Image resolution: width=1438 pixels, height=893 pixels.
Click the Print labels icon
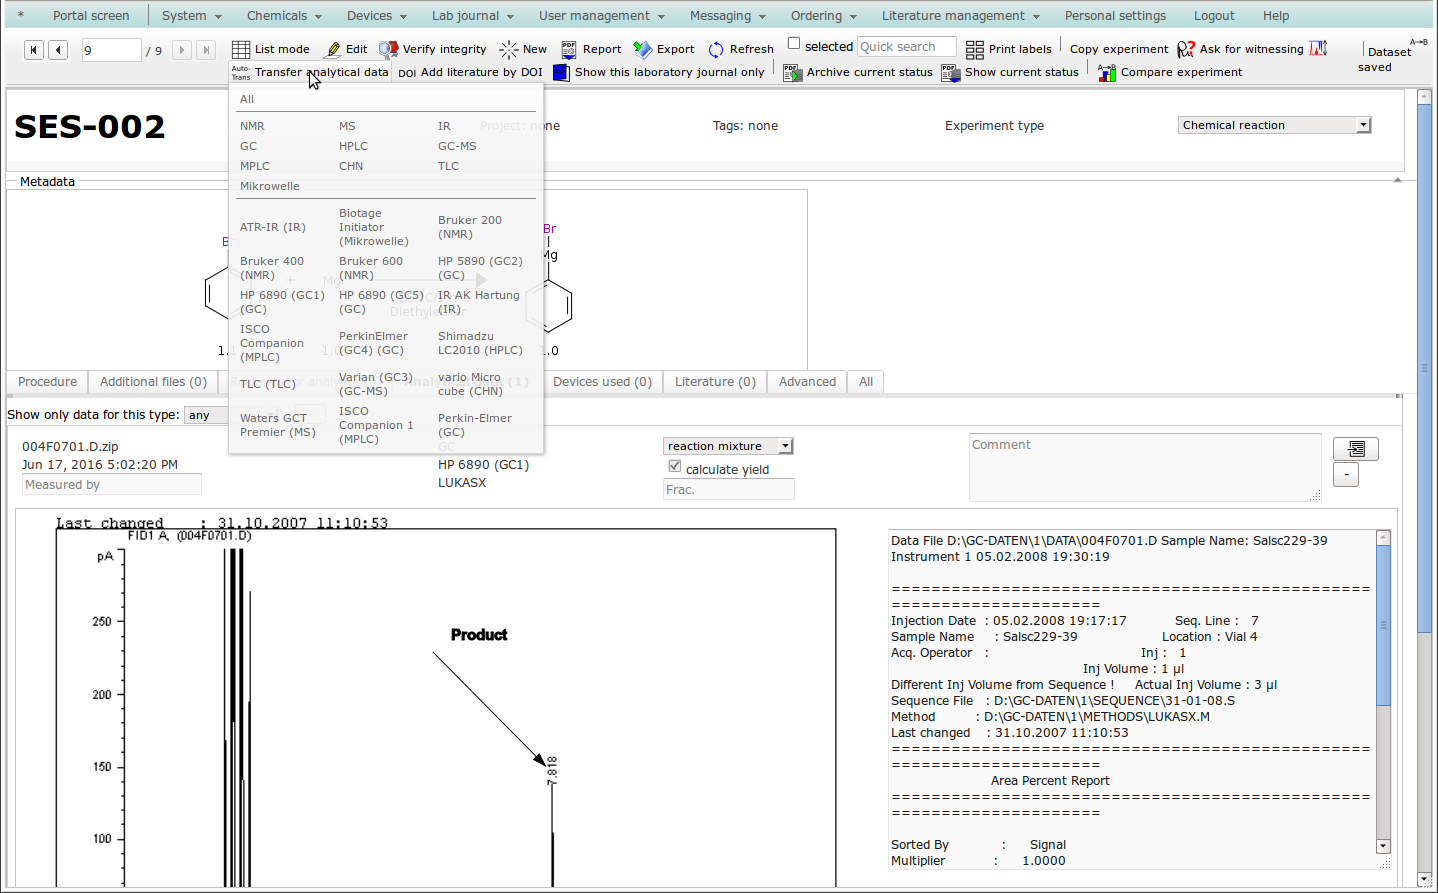pyautogui.click(x=975, y=49)
